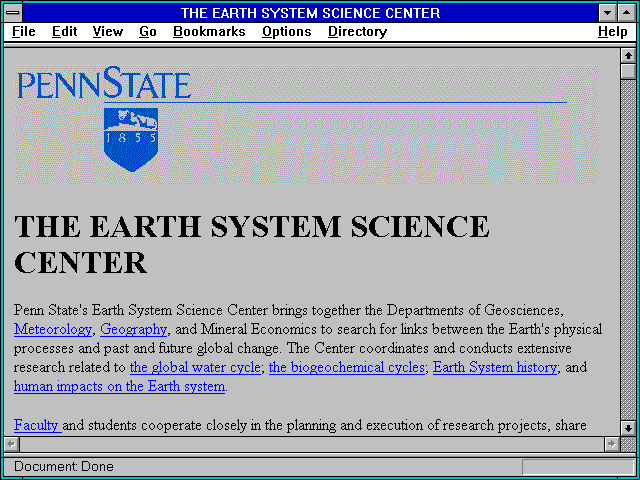The image size is (640, 480).
Task: Open the Earth System history link
Action: click(x=495, y=367)
